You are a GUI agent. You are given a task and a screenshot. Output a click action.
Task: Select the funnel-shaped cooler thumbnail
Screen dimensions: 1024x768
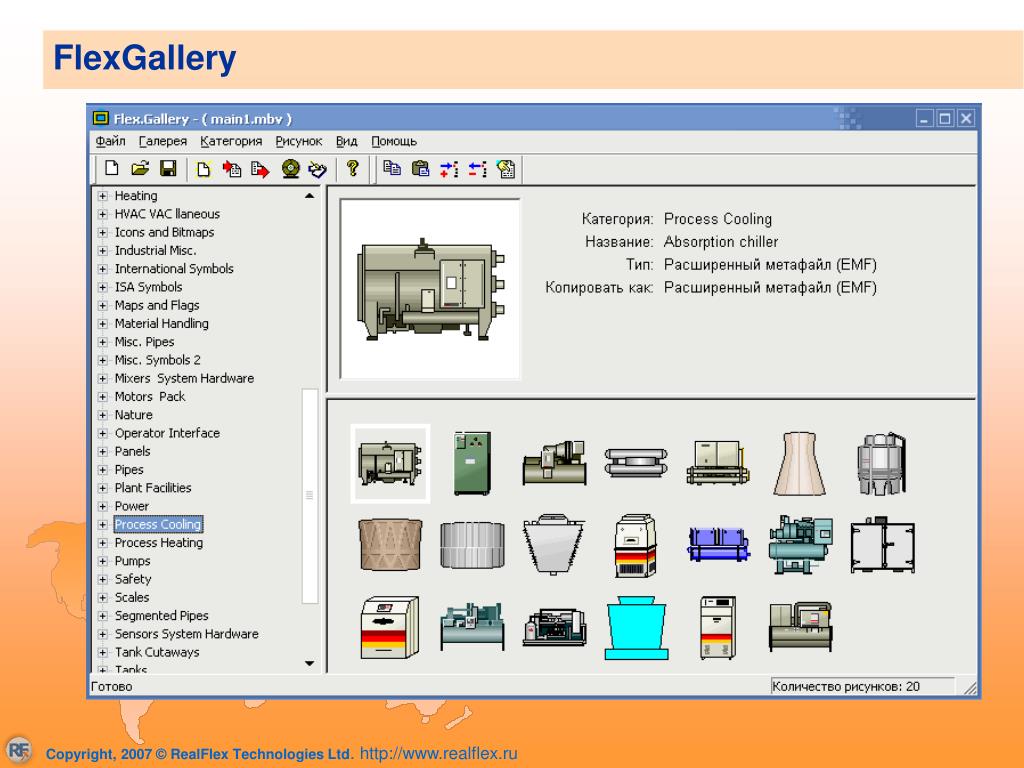pyautogui.click(x=554, y=545)
